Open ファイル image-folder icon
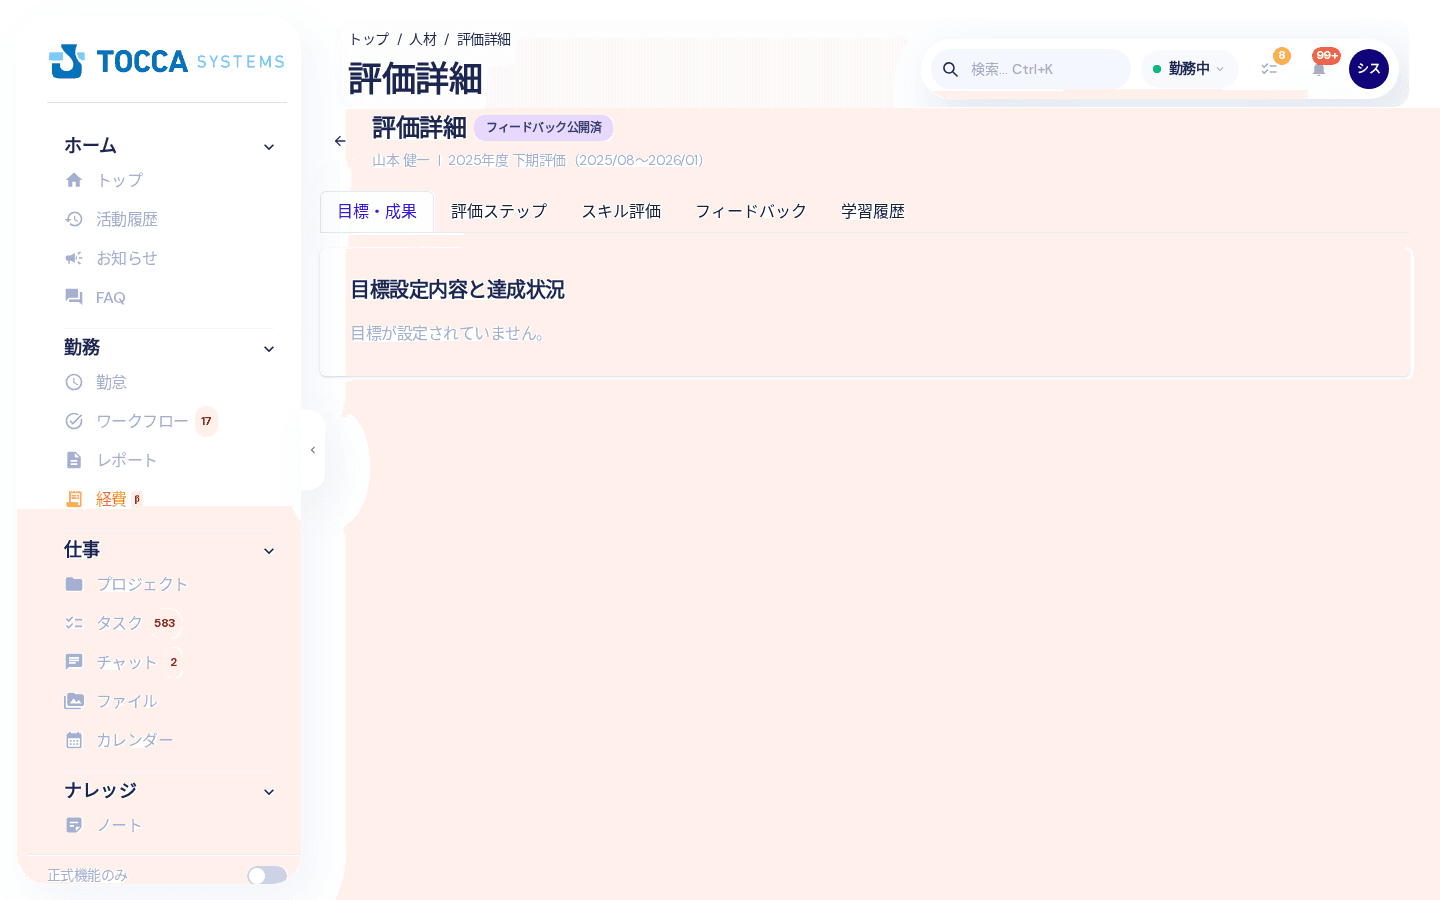 pyautogui.click(x=74, y=701)
